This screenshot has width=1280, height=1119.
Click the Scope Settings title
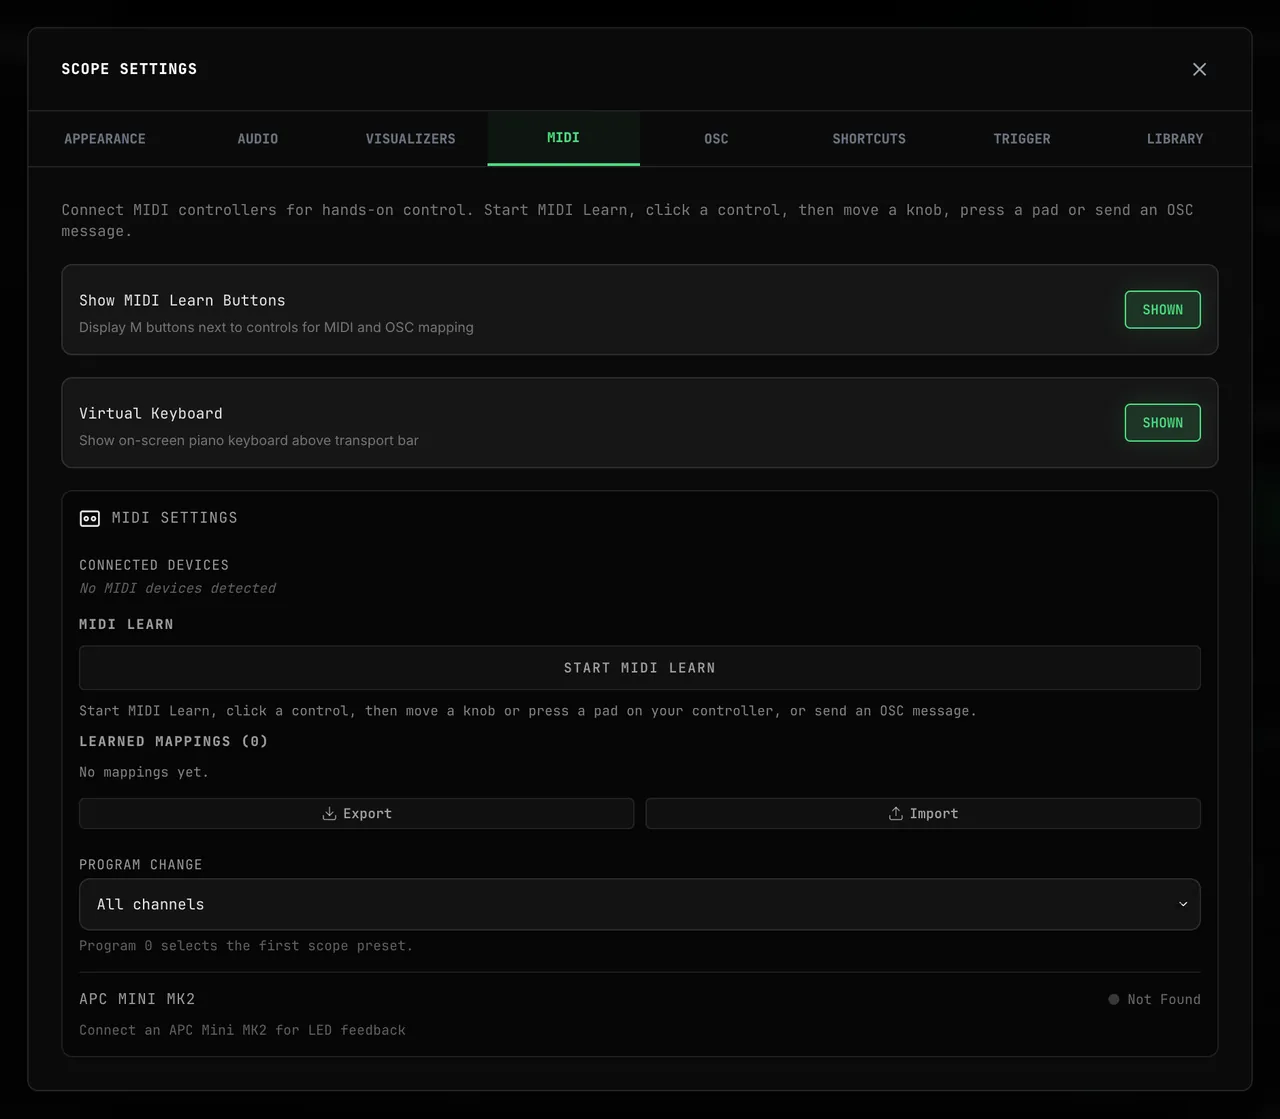[129, 69]
